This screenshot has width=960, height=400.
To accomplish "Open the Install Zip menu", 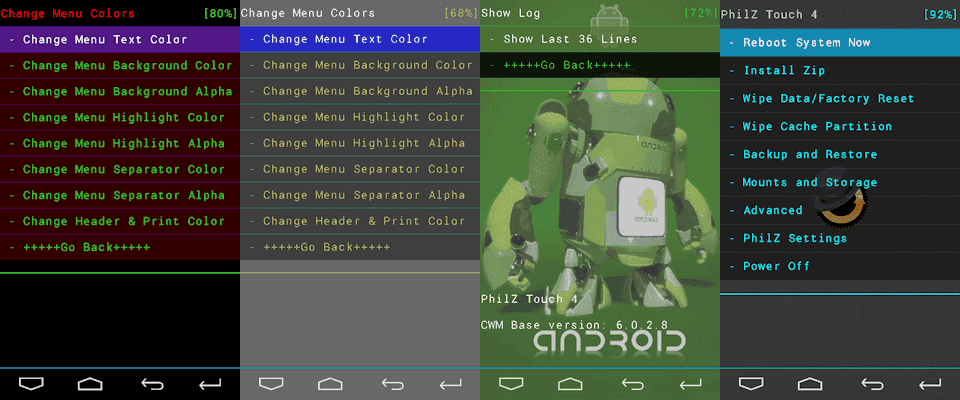I will pyautogui.click(x=840, y=70).
